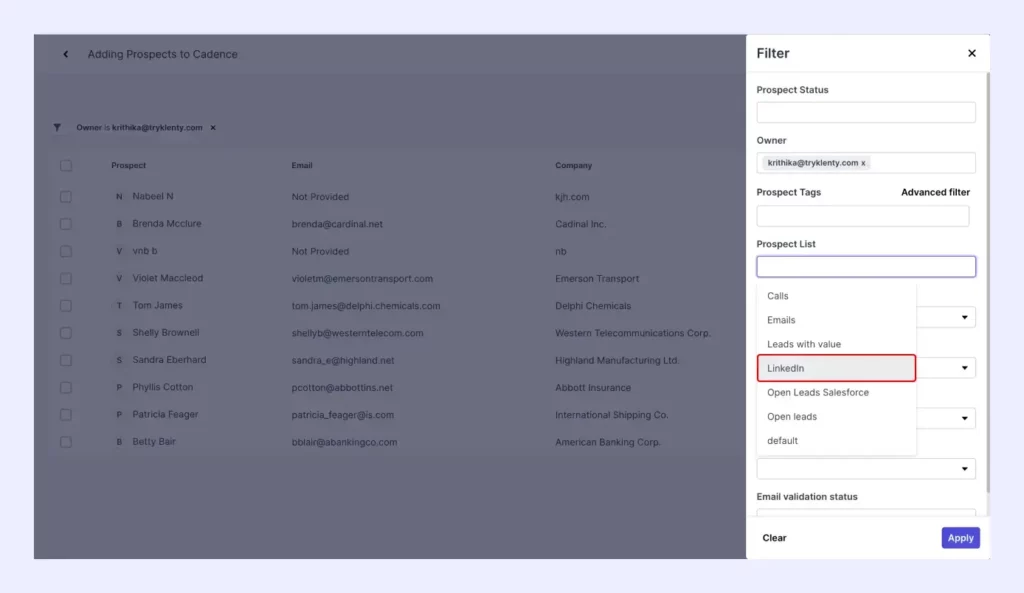The image size is (1024, 593).
Task: Pick the Open leads option
Action: click(836, 417)
